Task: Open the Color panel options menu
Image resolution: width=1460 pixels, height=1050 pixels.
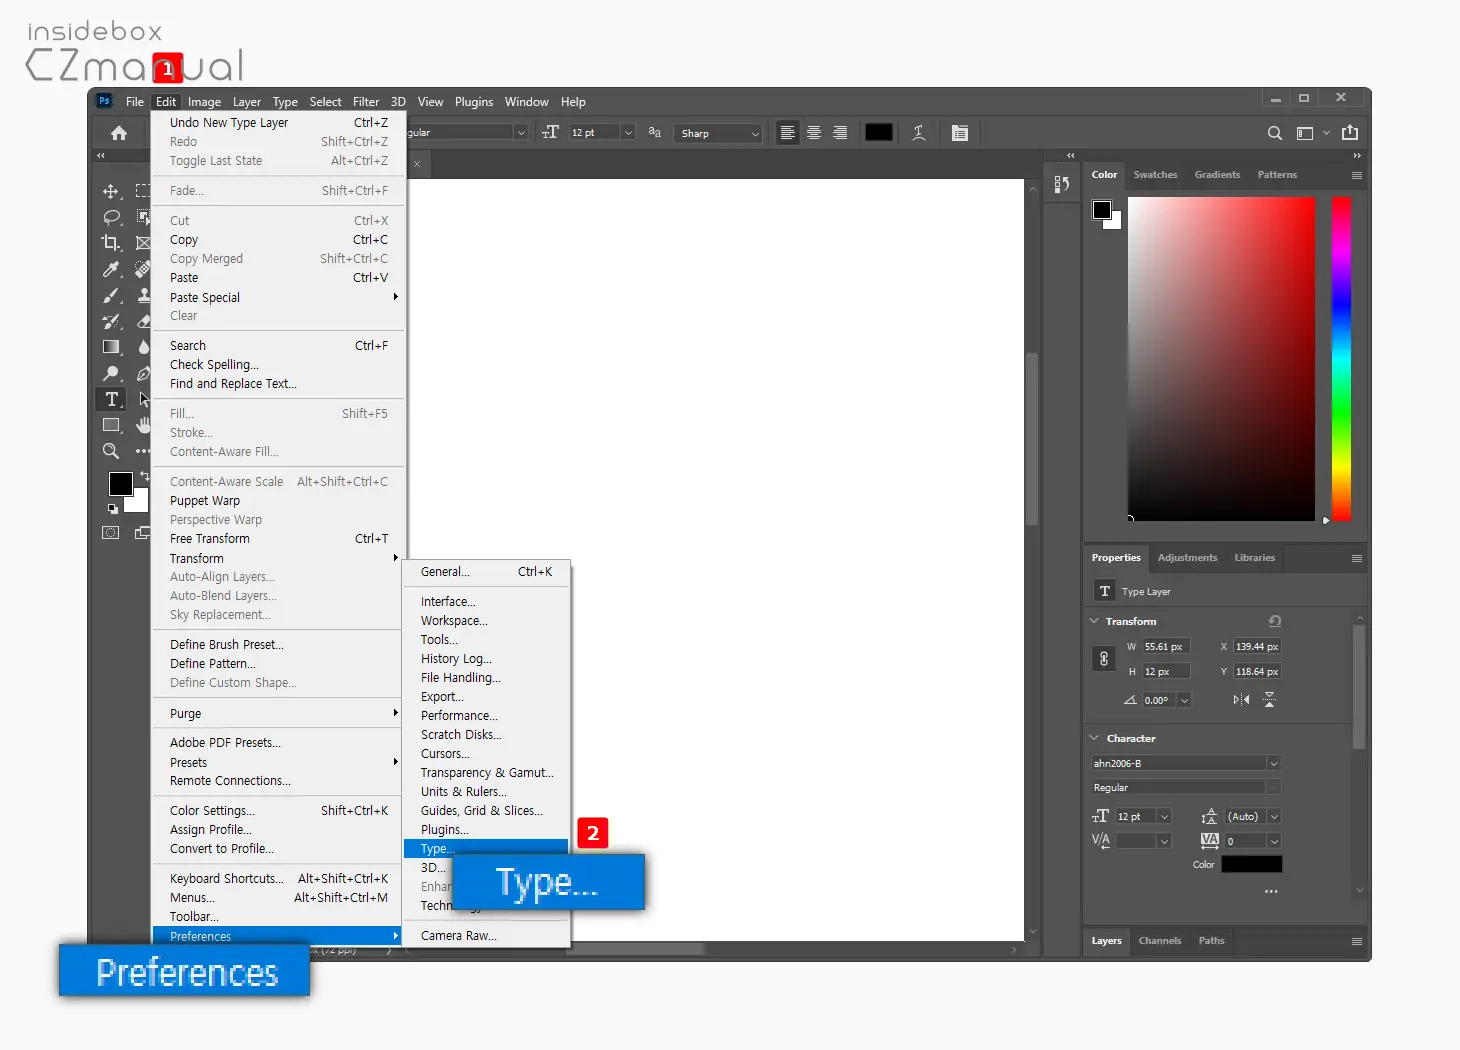Action: [1357, 175]
